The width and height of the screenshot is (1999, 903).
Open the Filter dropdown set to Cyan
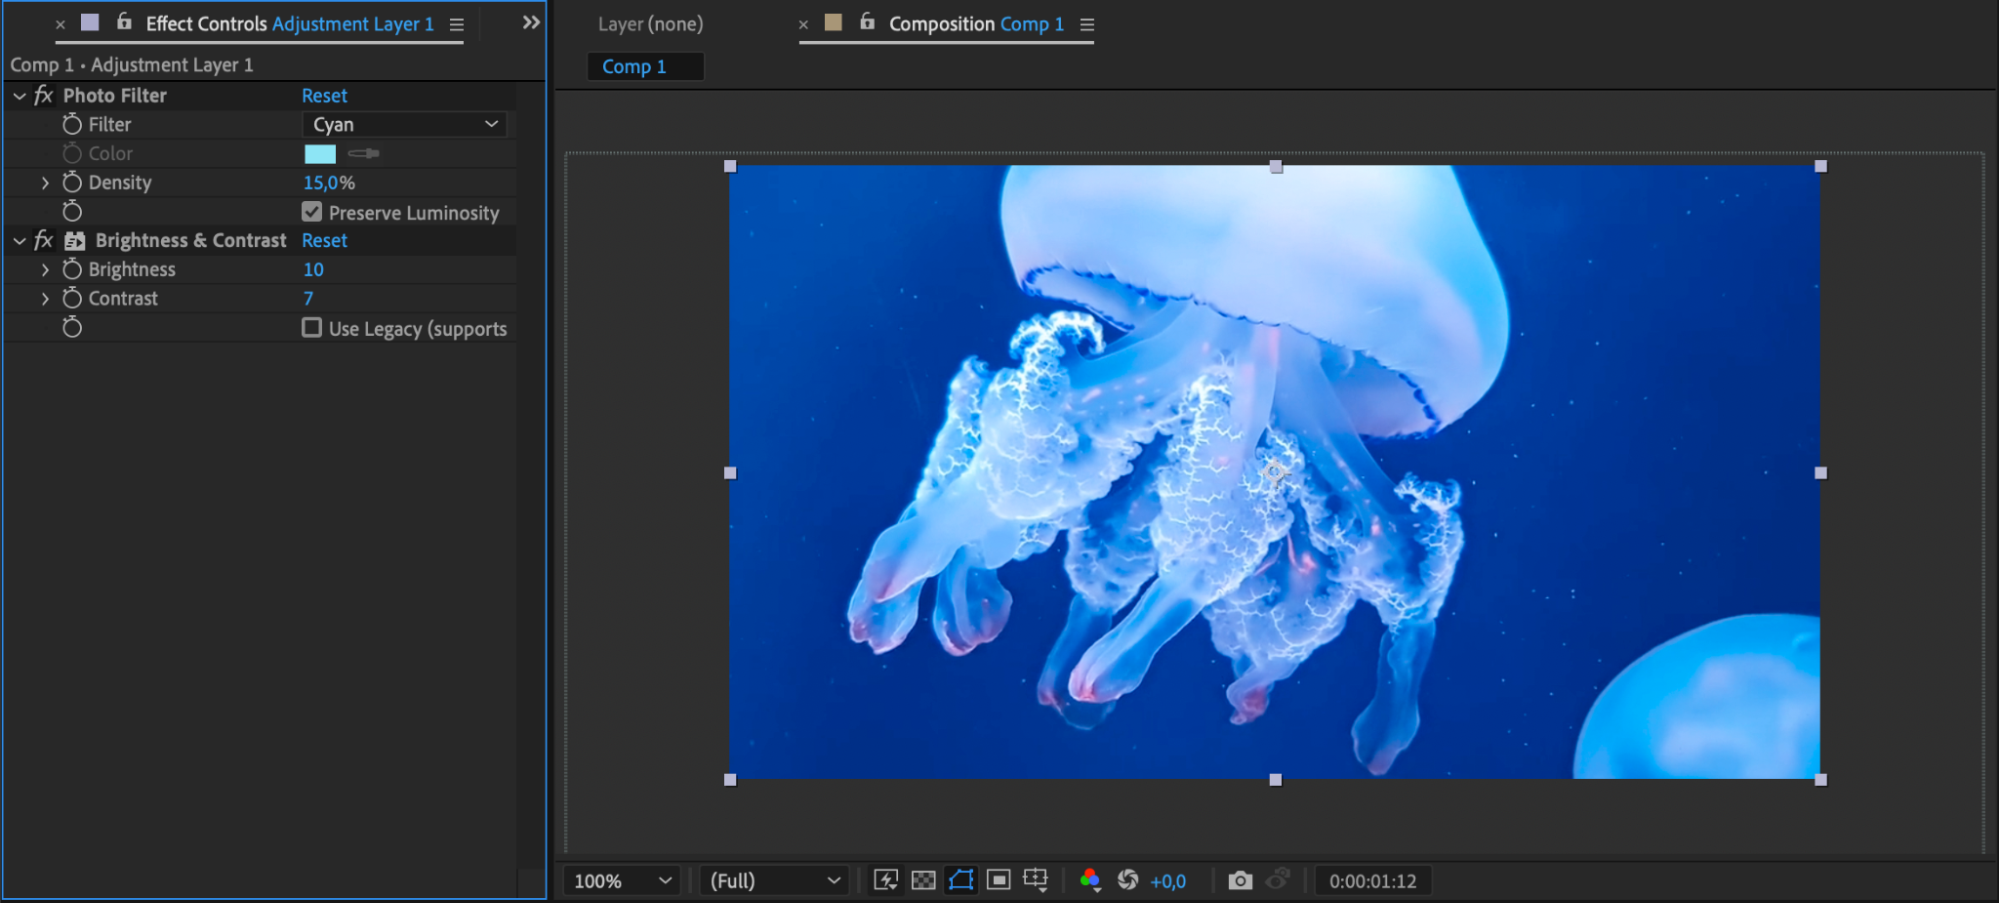coord(404,124)
